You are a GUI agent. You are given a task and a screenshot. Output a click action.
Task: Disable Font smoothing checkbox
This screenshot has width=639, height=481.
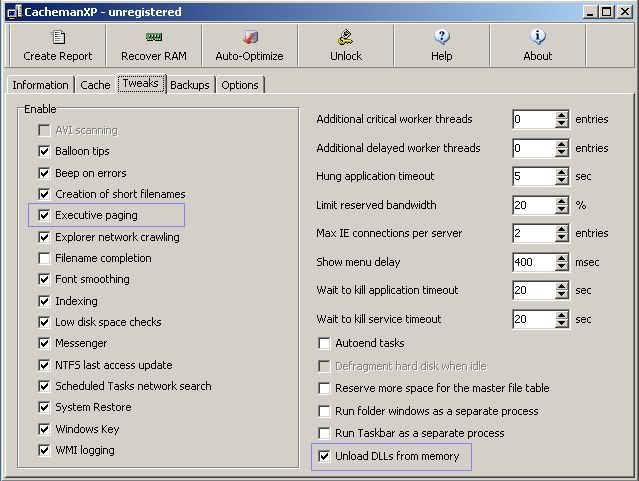pos(44,279)
